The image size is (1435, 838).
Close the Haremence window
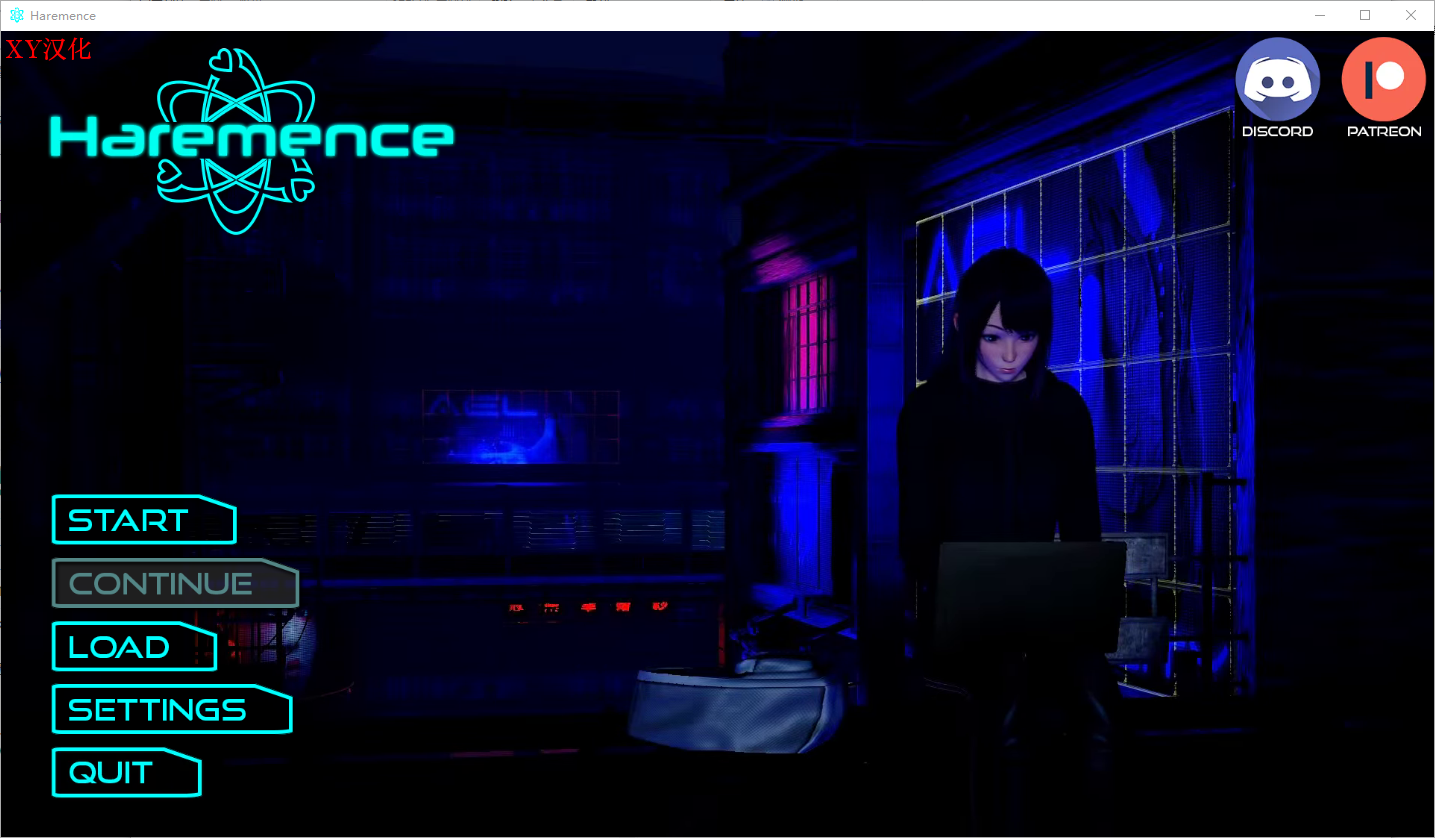[1411, 16]
